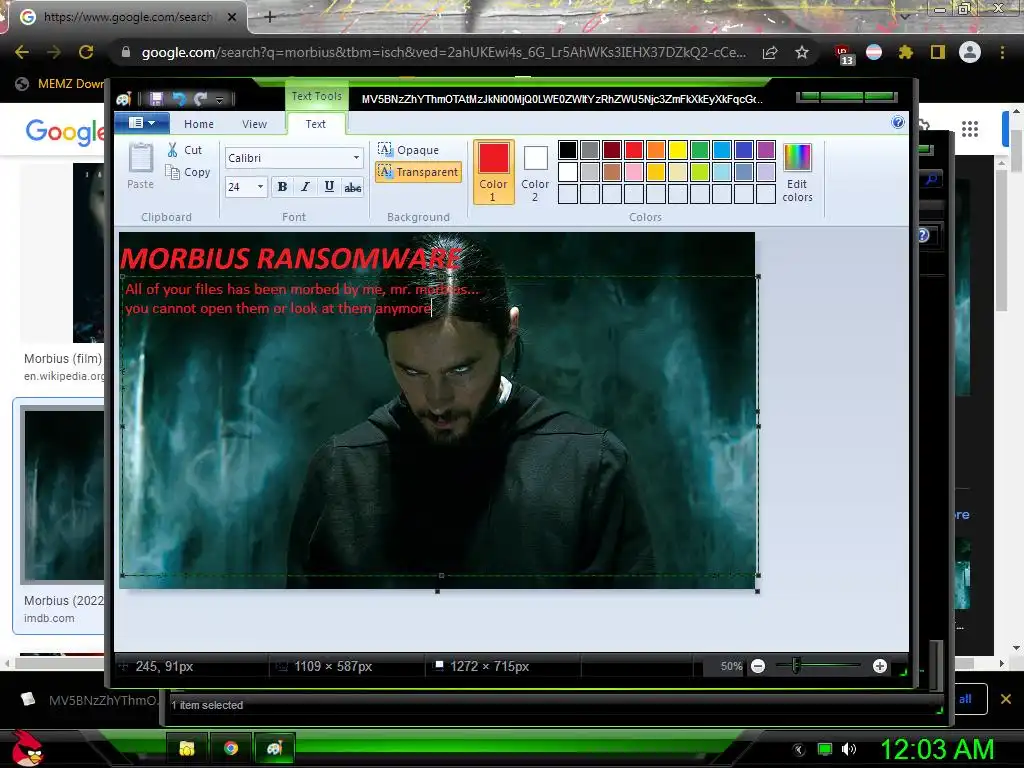Select the Text ribbon tab

[315, 124]
